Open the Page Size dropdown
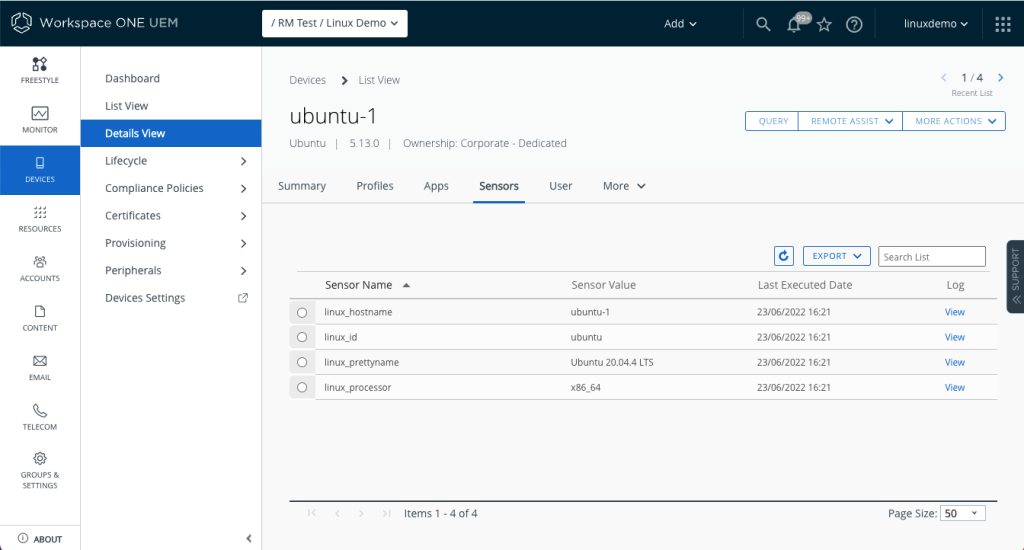The width and height of the screenshot is (1024, 550). click(963, 513)
